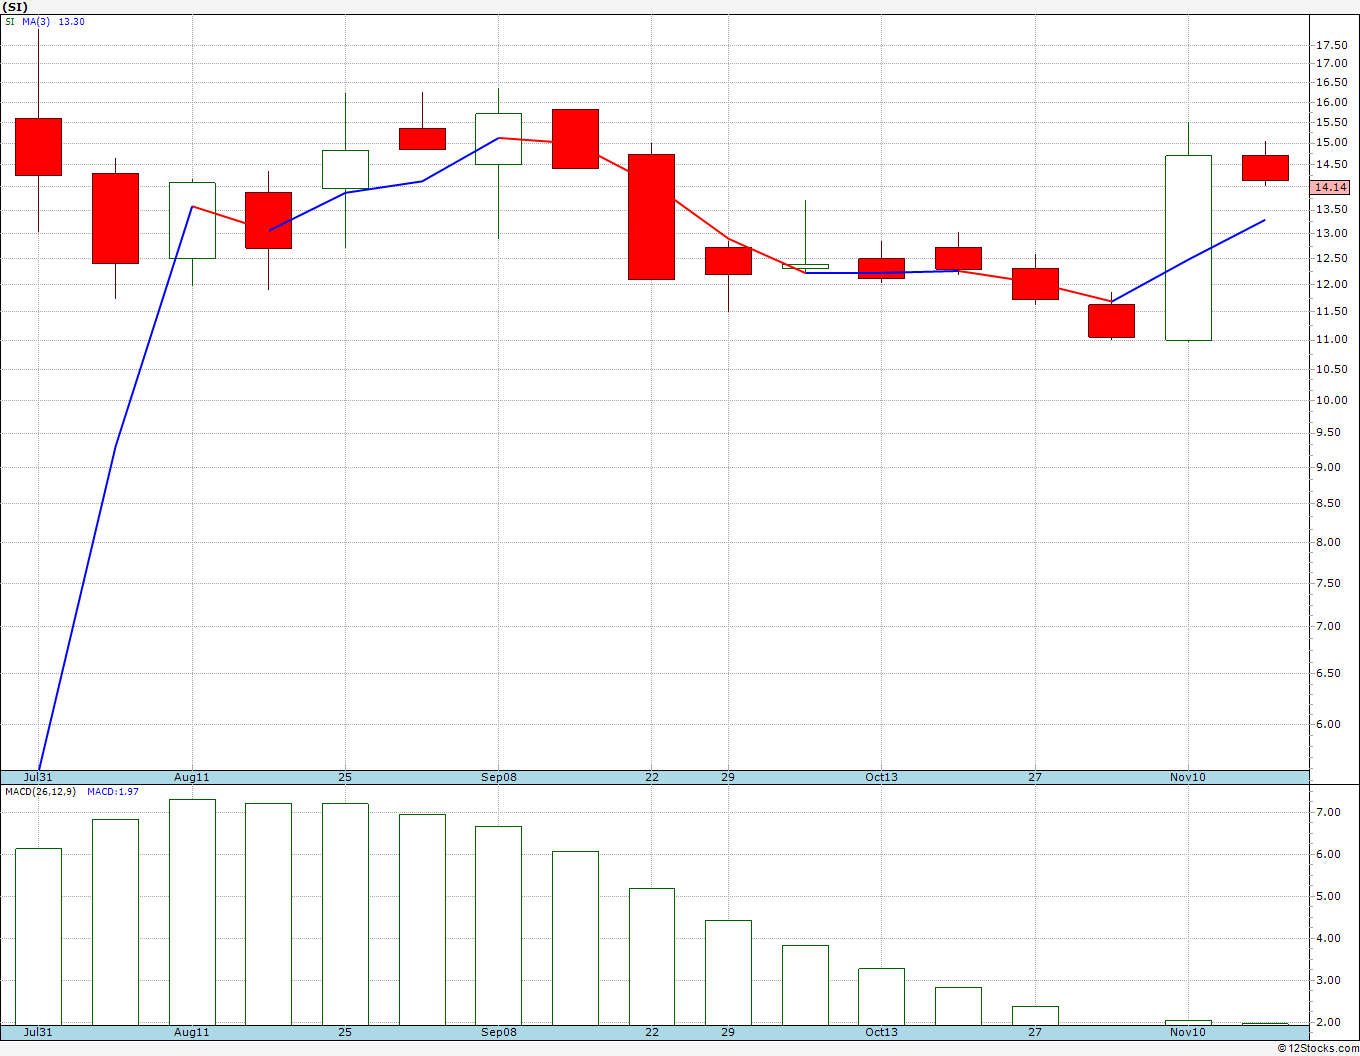This screenshot has width=1360, height=1056.
Task: Select the white Aug11 candlestick body
Action: click(x=192, y=220)
